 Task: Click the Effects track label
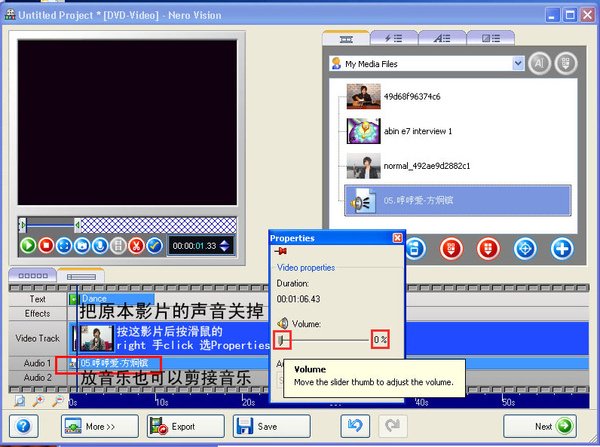pos(38,313)
